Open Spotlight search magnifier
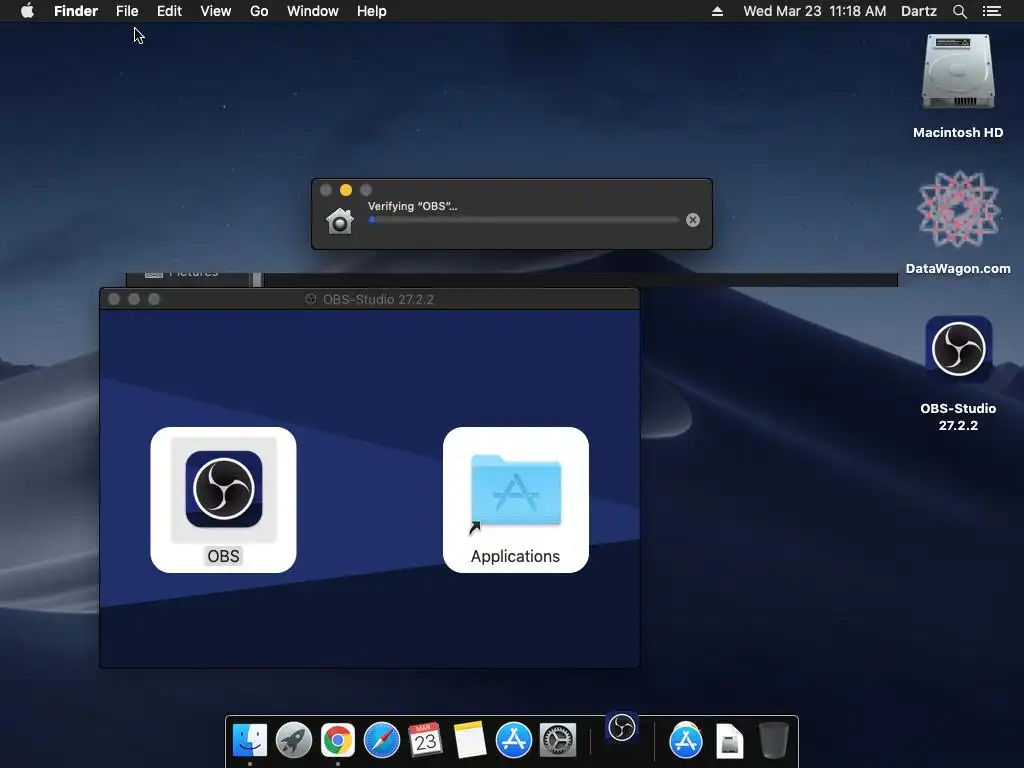This screenshot has height=768, width=1024. click(x=959, y=11)
